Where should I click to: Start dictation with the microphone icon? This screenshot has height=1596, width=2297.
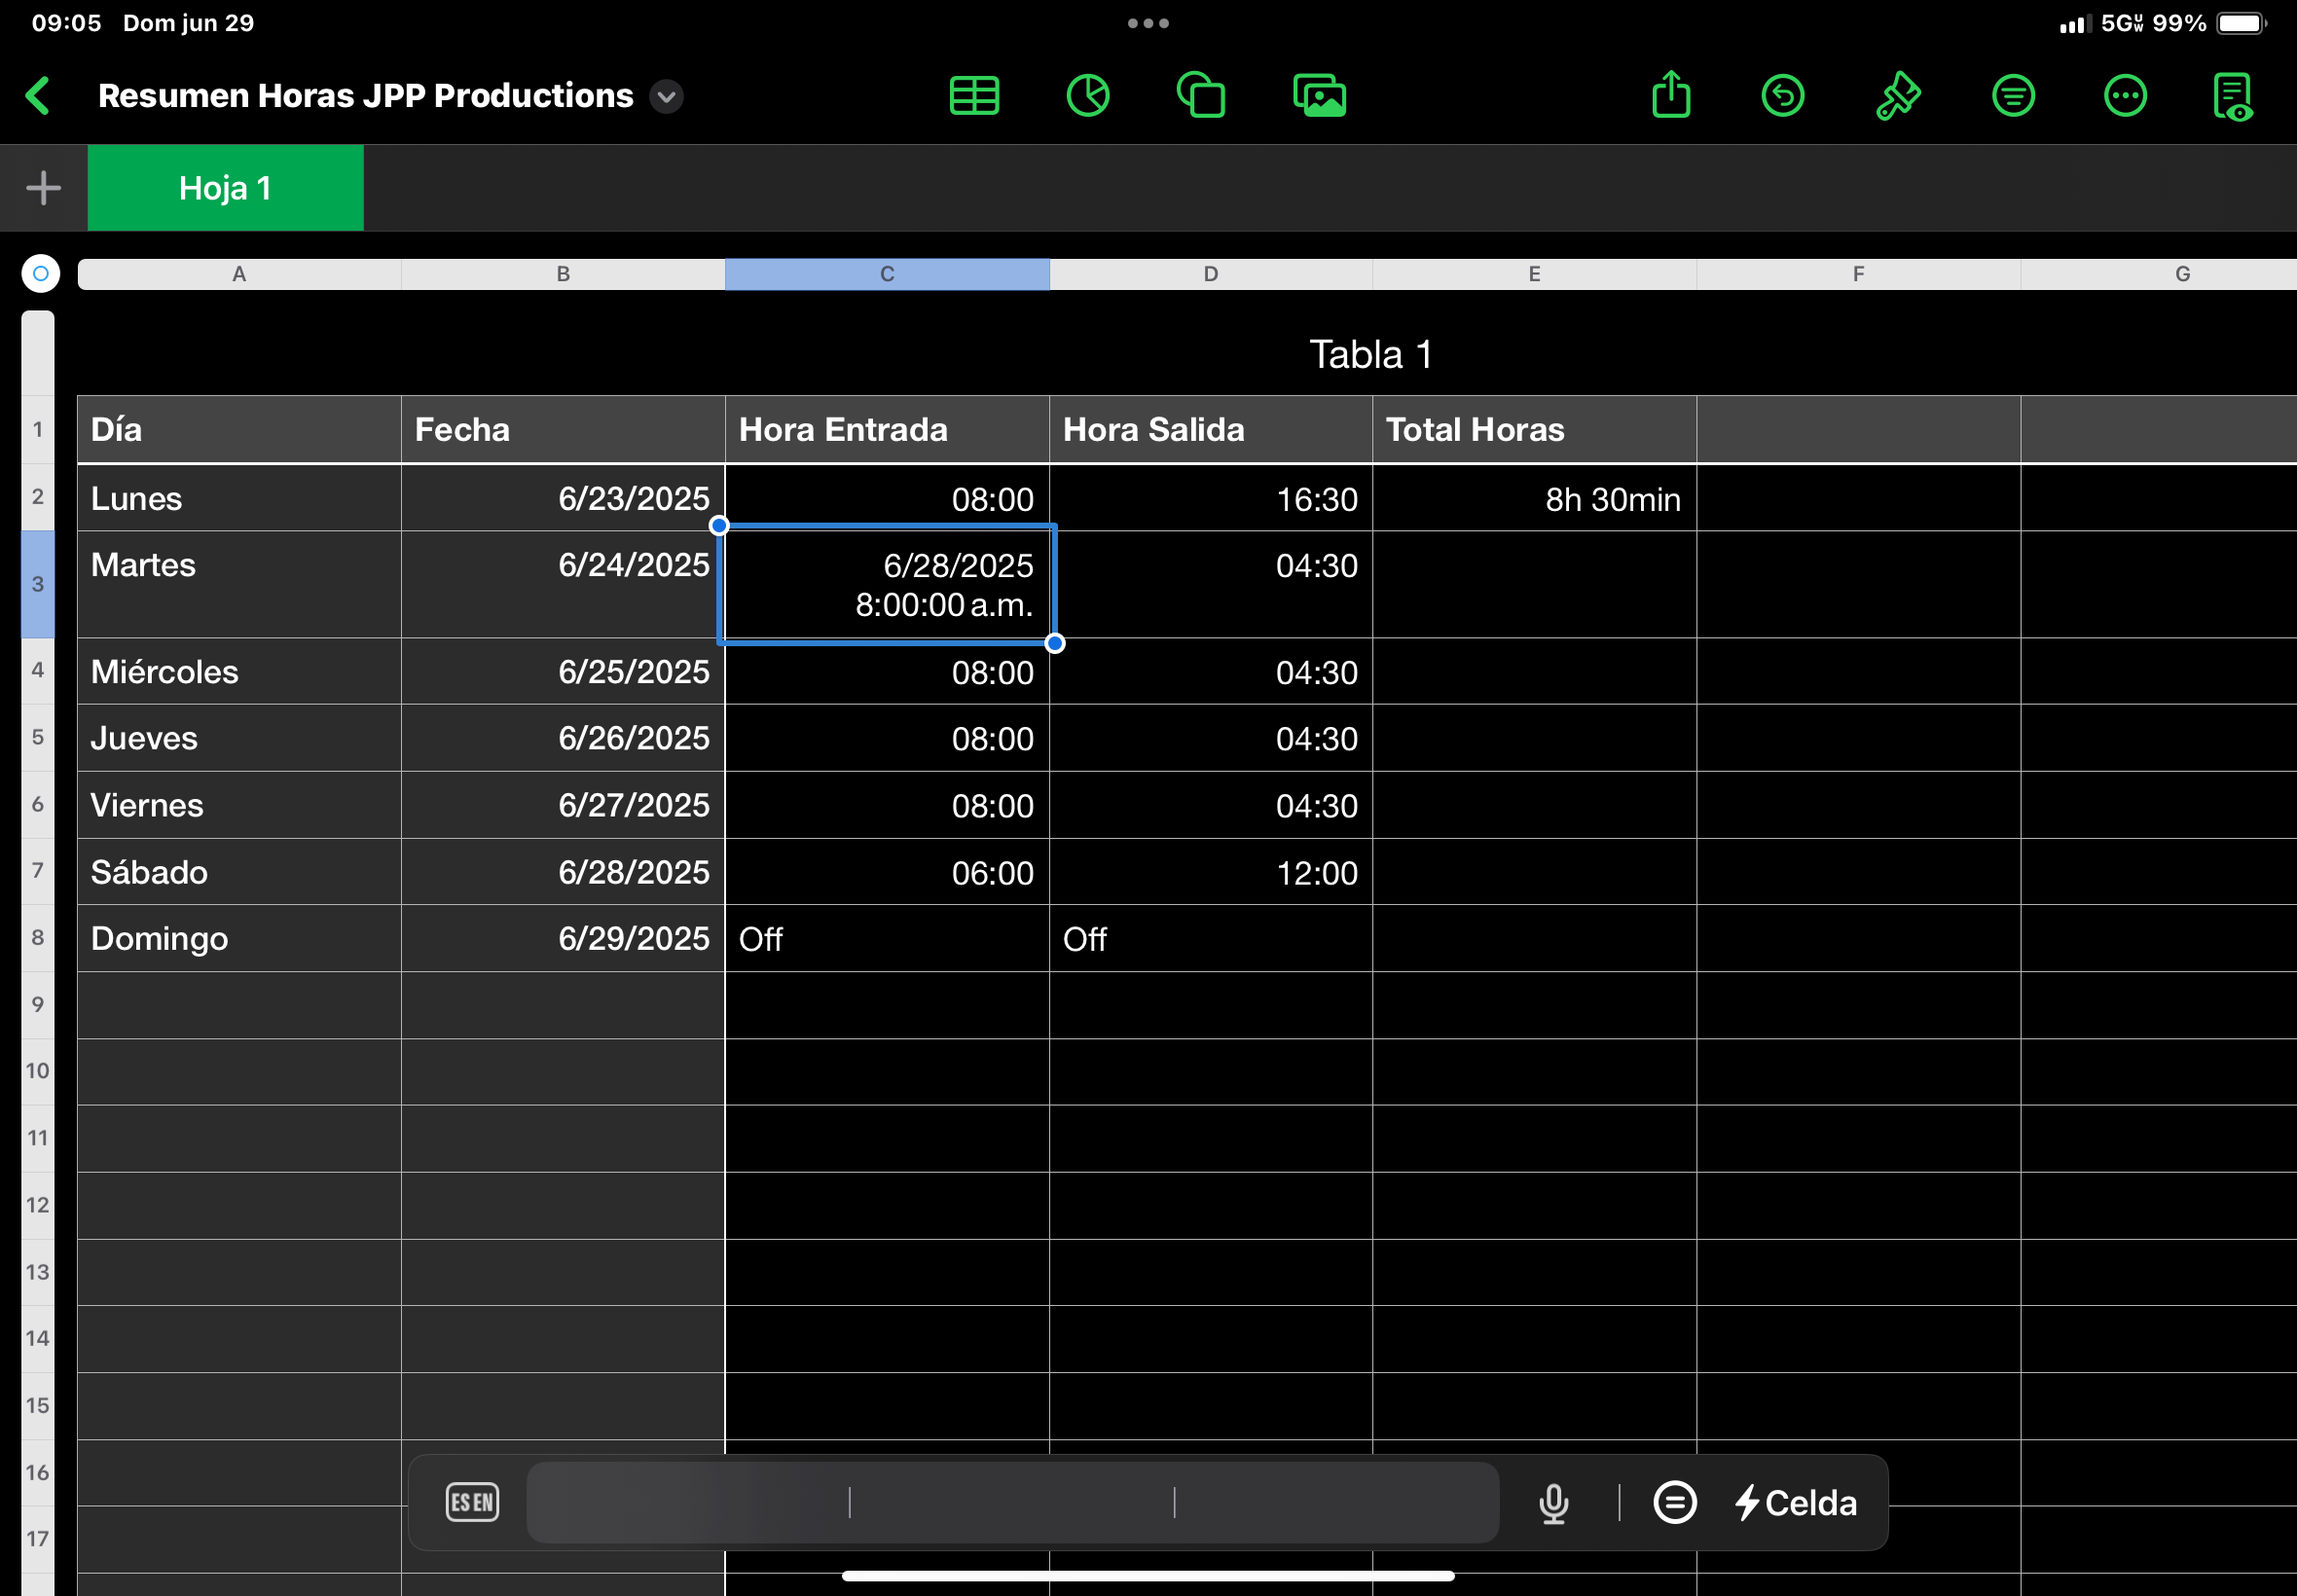(x=1553, y=1502)
